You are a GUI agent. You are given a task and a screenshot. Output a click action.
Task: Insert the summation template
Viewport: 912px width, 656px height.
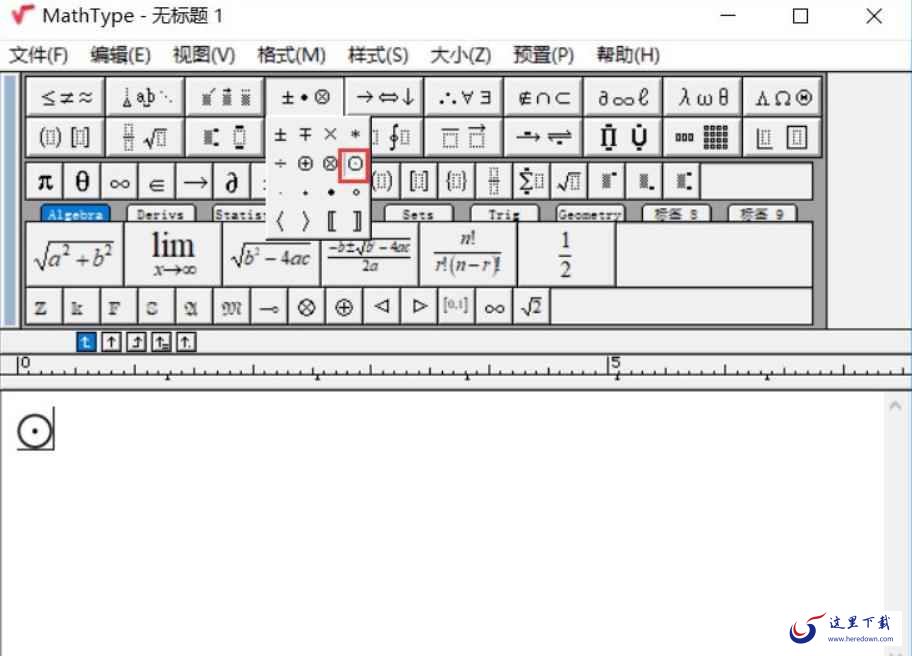pos(530,182)
